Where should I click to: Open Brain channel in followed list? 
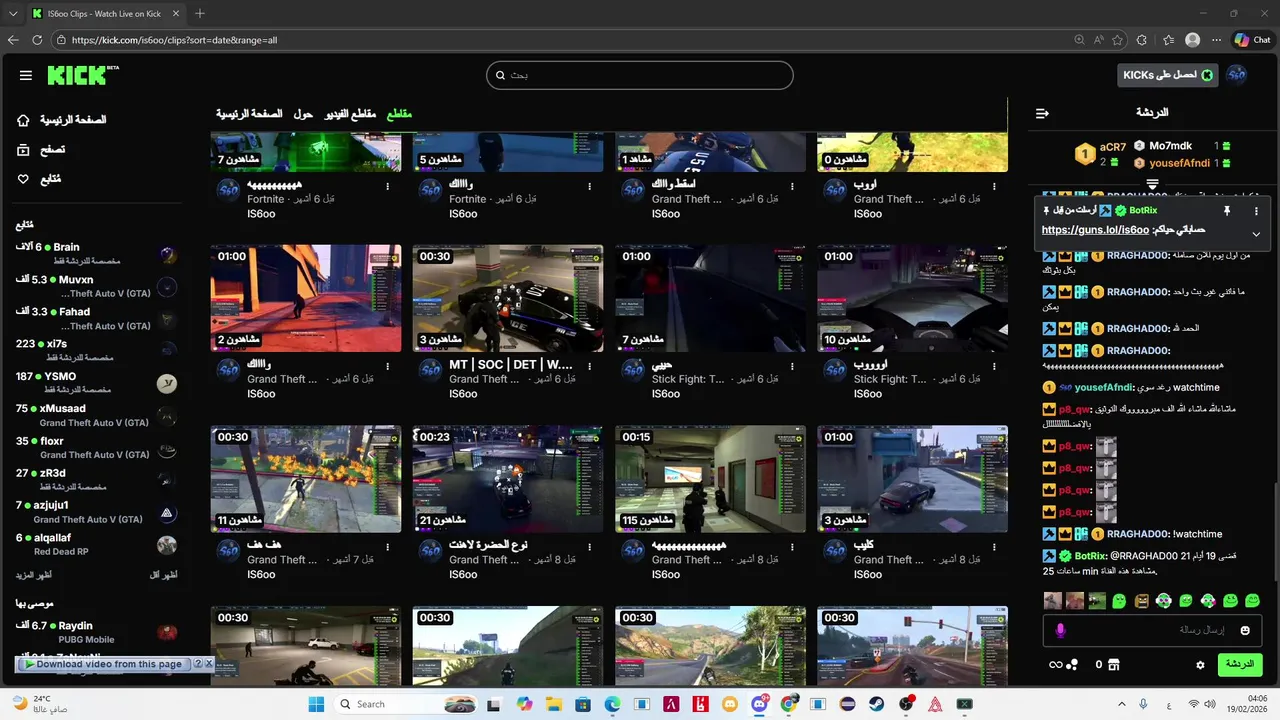coord(97,253)
